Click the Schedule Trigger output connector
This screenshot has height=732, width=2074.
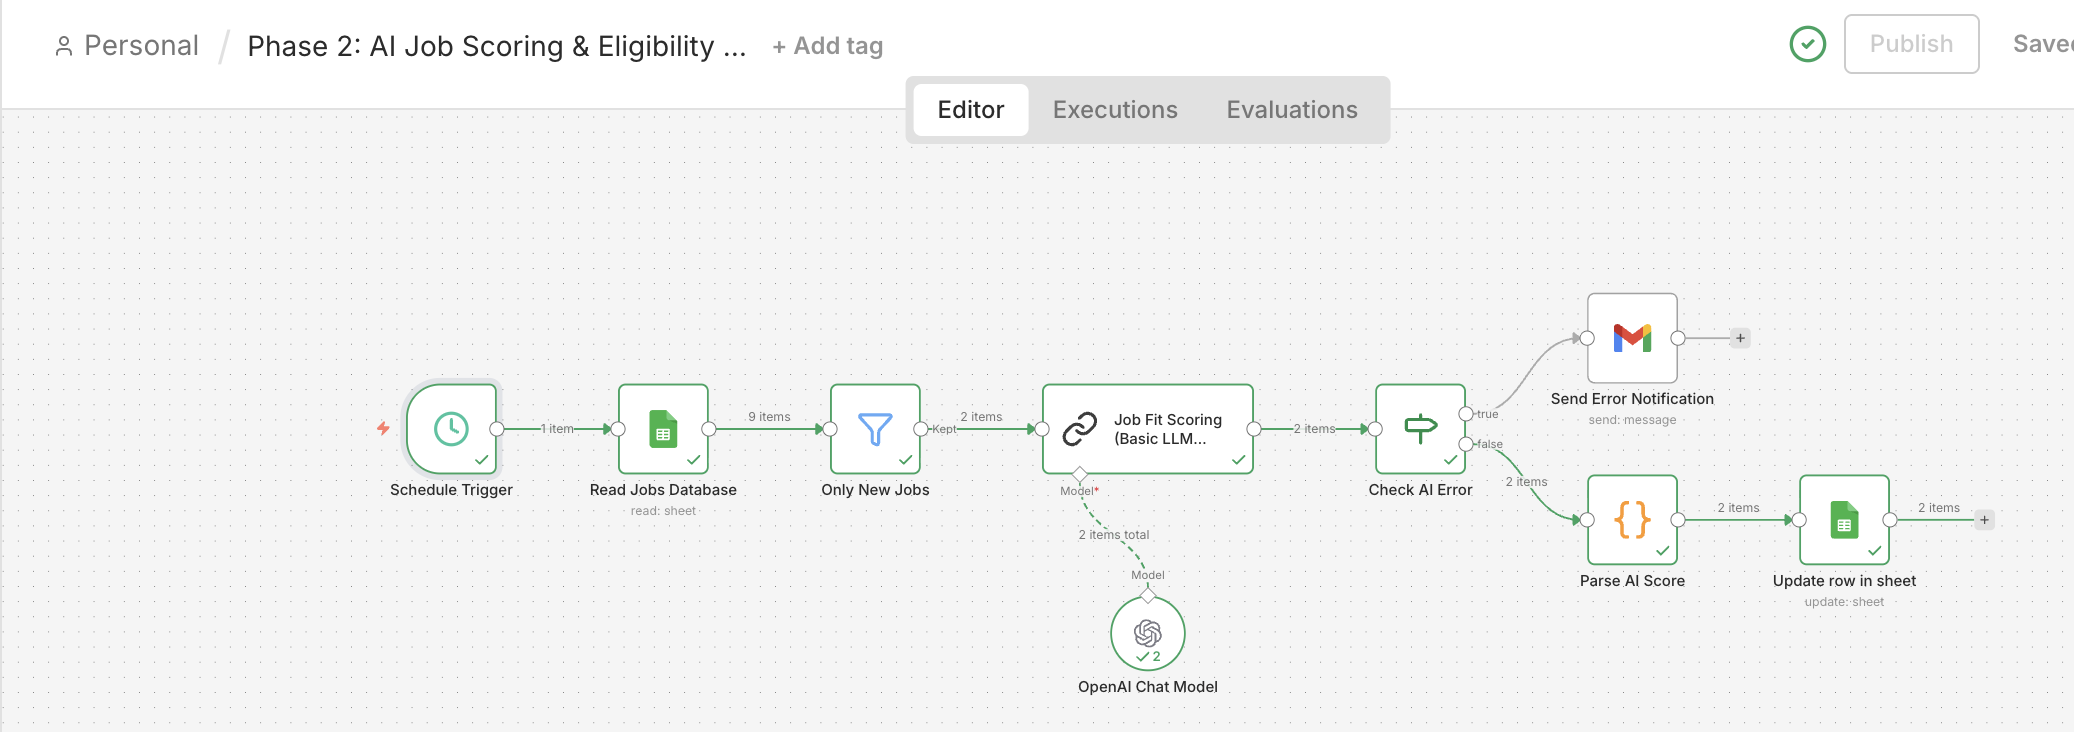click(497, 429)
